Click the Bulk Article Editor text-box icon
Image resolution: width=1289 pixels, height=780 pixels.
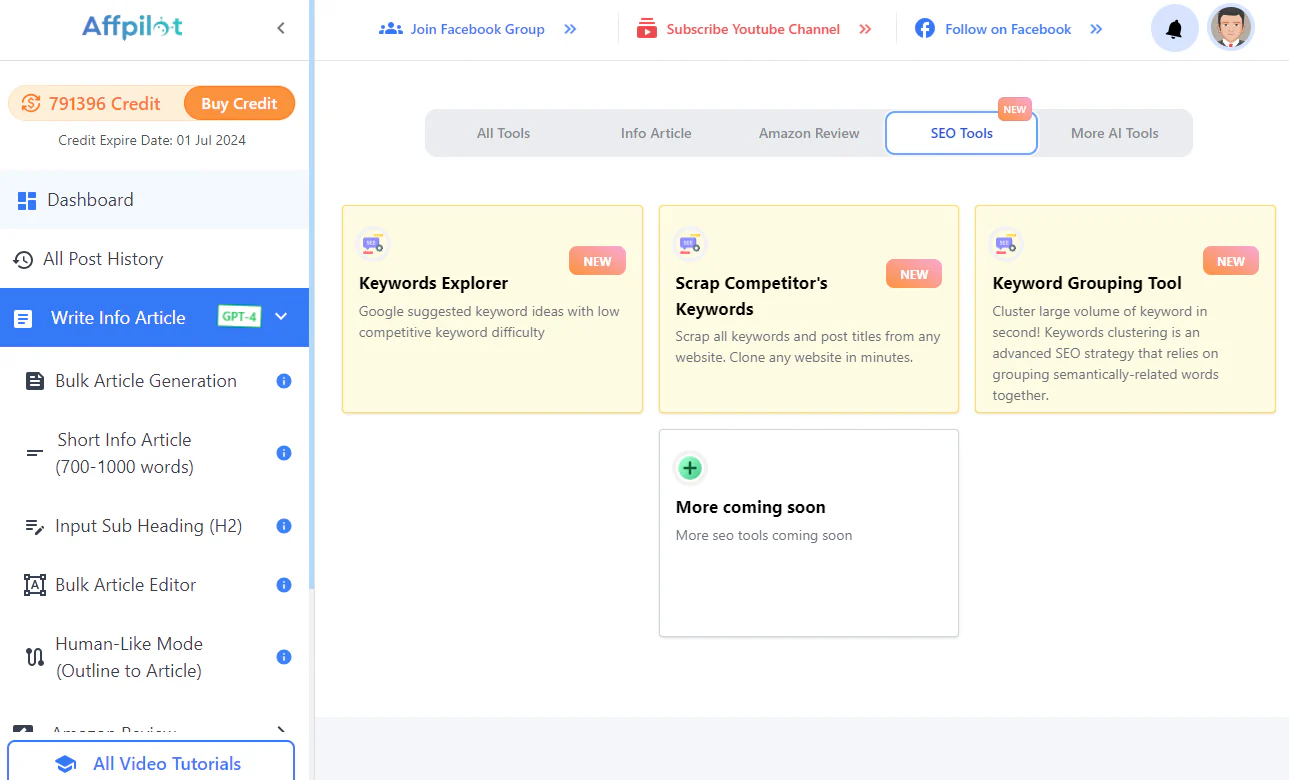click(x=35, y=586)
